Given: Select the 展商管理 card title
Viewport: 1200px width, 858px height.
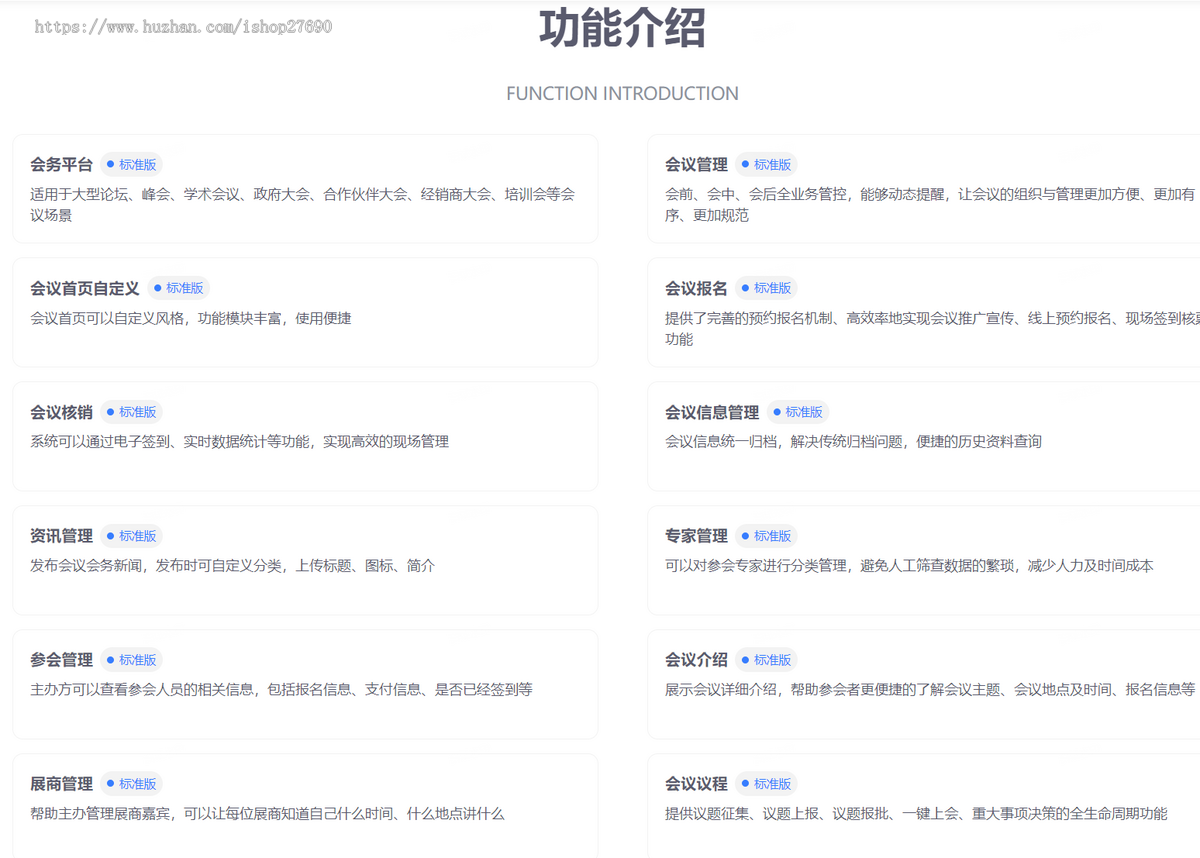Looking at the screenshot, I should click(x=61, y=784).
